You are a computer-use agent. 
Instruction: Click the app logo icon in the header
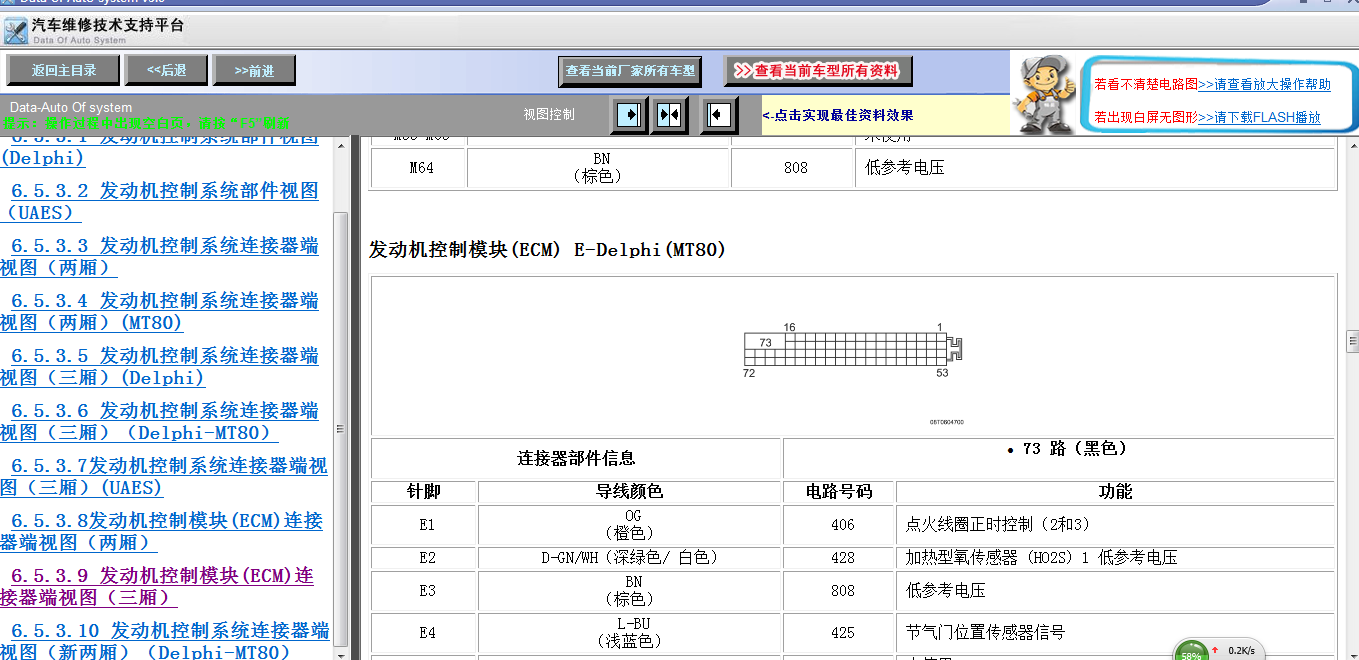[15, 31]
